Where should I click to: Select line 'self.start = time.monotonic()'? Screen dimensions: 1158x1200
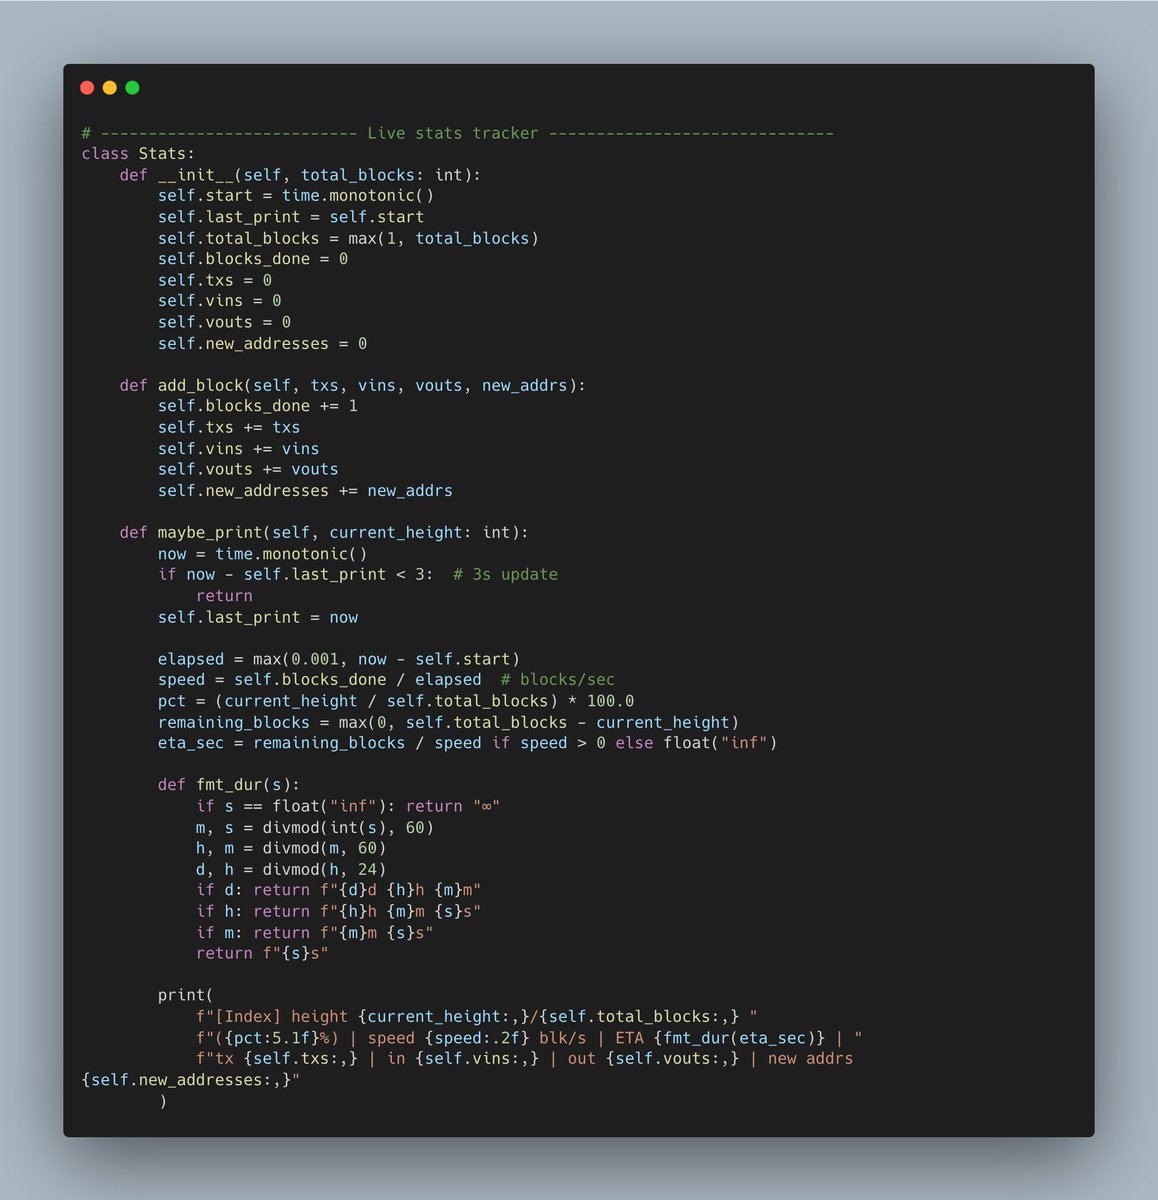[x=296, y=196]
